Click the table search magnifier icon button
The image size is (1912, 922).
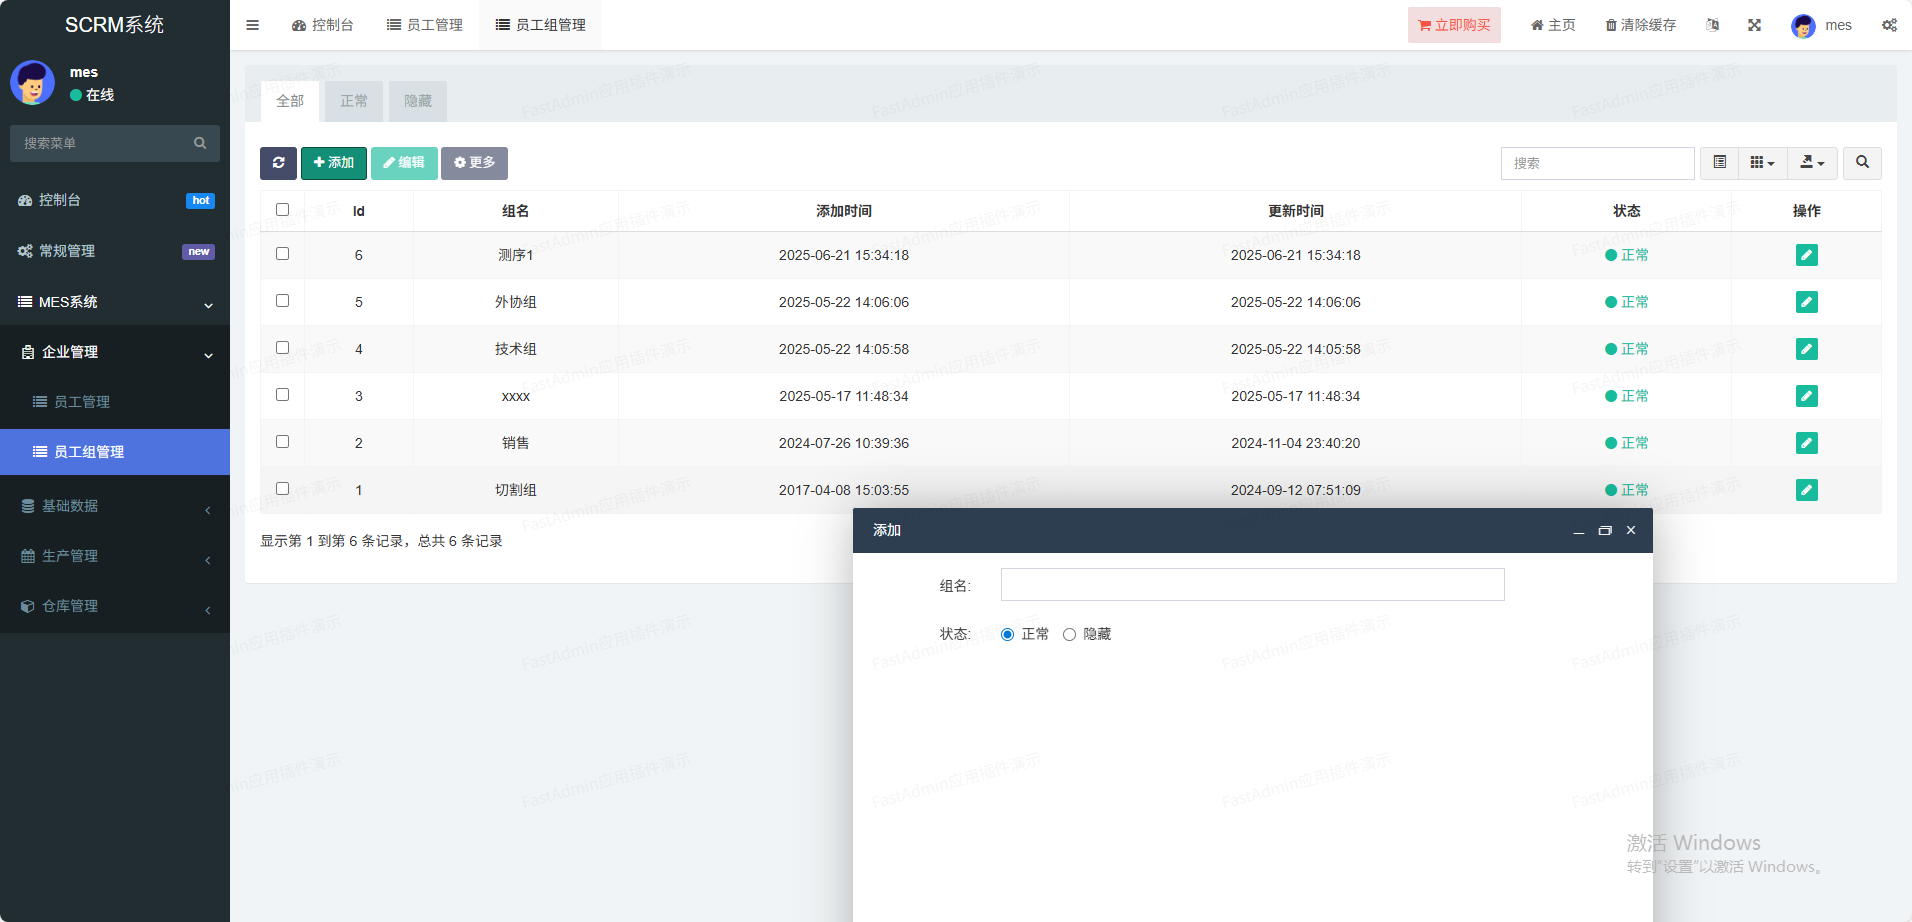(1862, 163)
